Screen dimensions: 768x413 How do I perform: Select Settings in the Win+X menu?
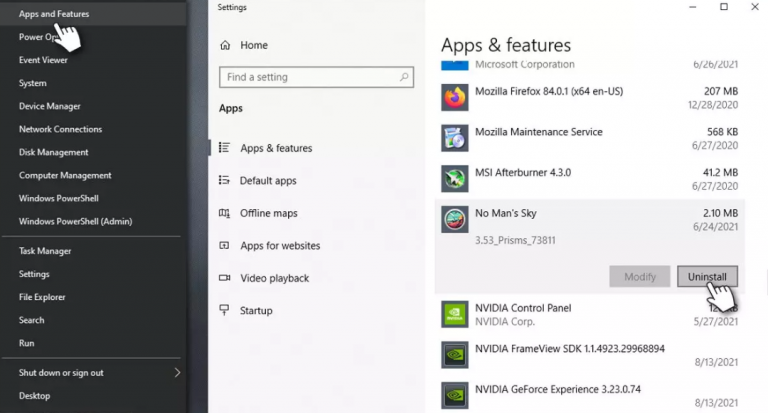click(34, 273)
